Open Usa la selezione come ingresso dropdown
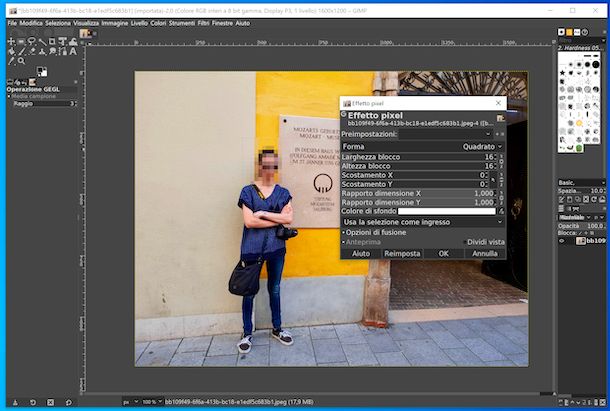The image size is (610, 411). (x=422, y=222)
